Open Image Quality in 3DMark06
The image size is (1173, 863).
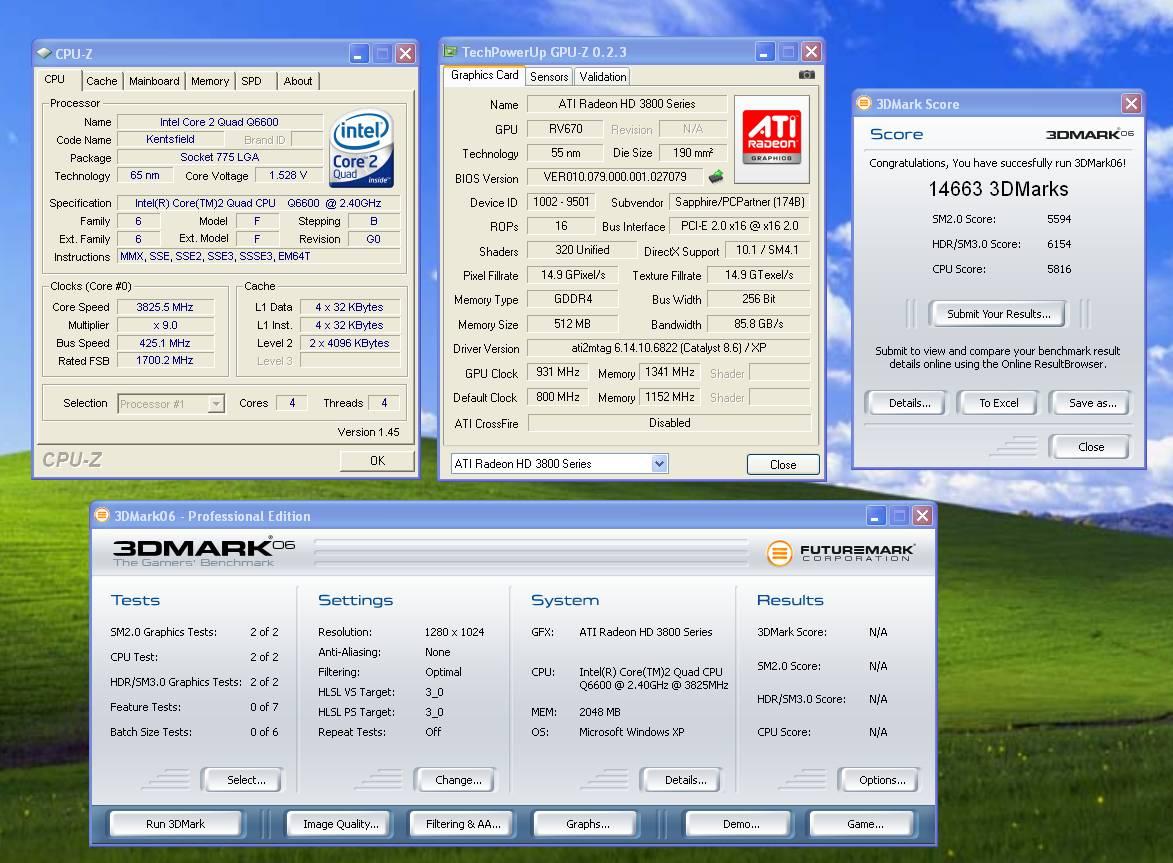pos(340,824)
